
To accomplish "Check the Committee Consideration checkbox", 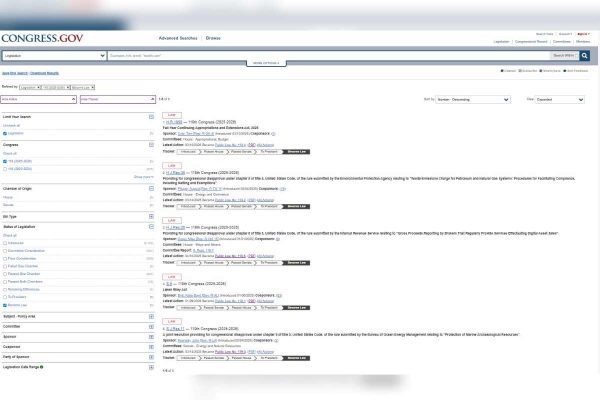I will coord(5,251).
